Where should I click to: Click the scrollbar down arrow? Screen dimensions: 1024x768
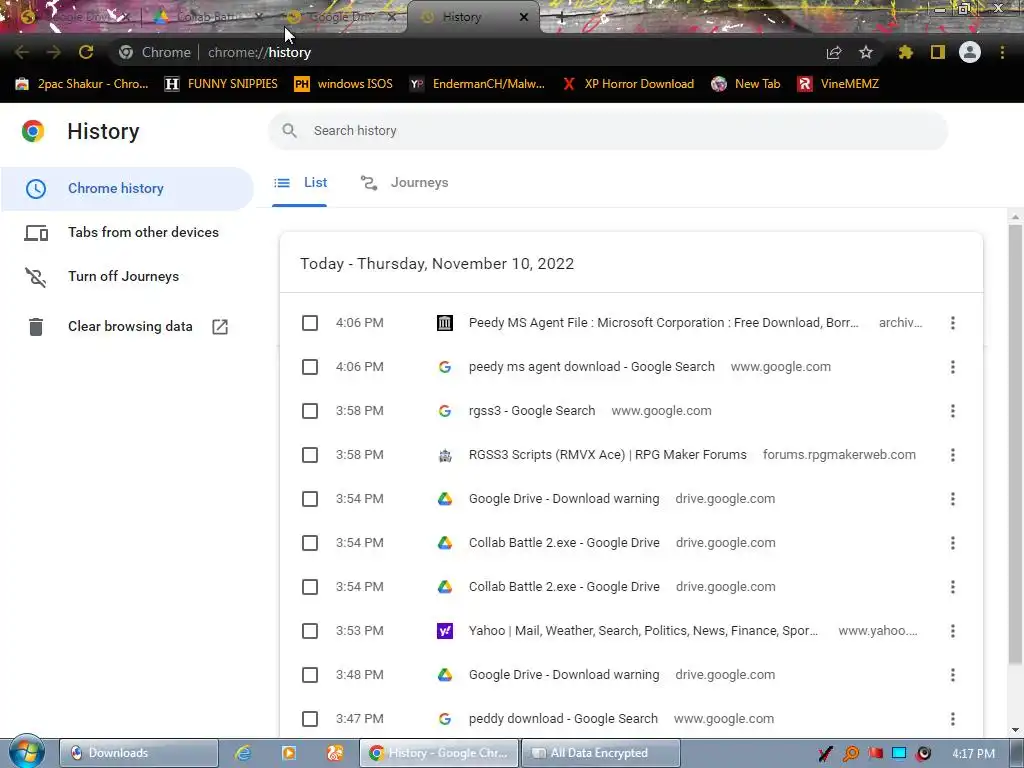1015,730
